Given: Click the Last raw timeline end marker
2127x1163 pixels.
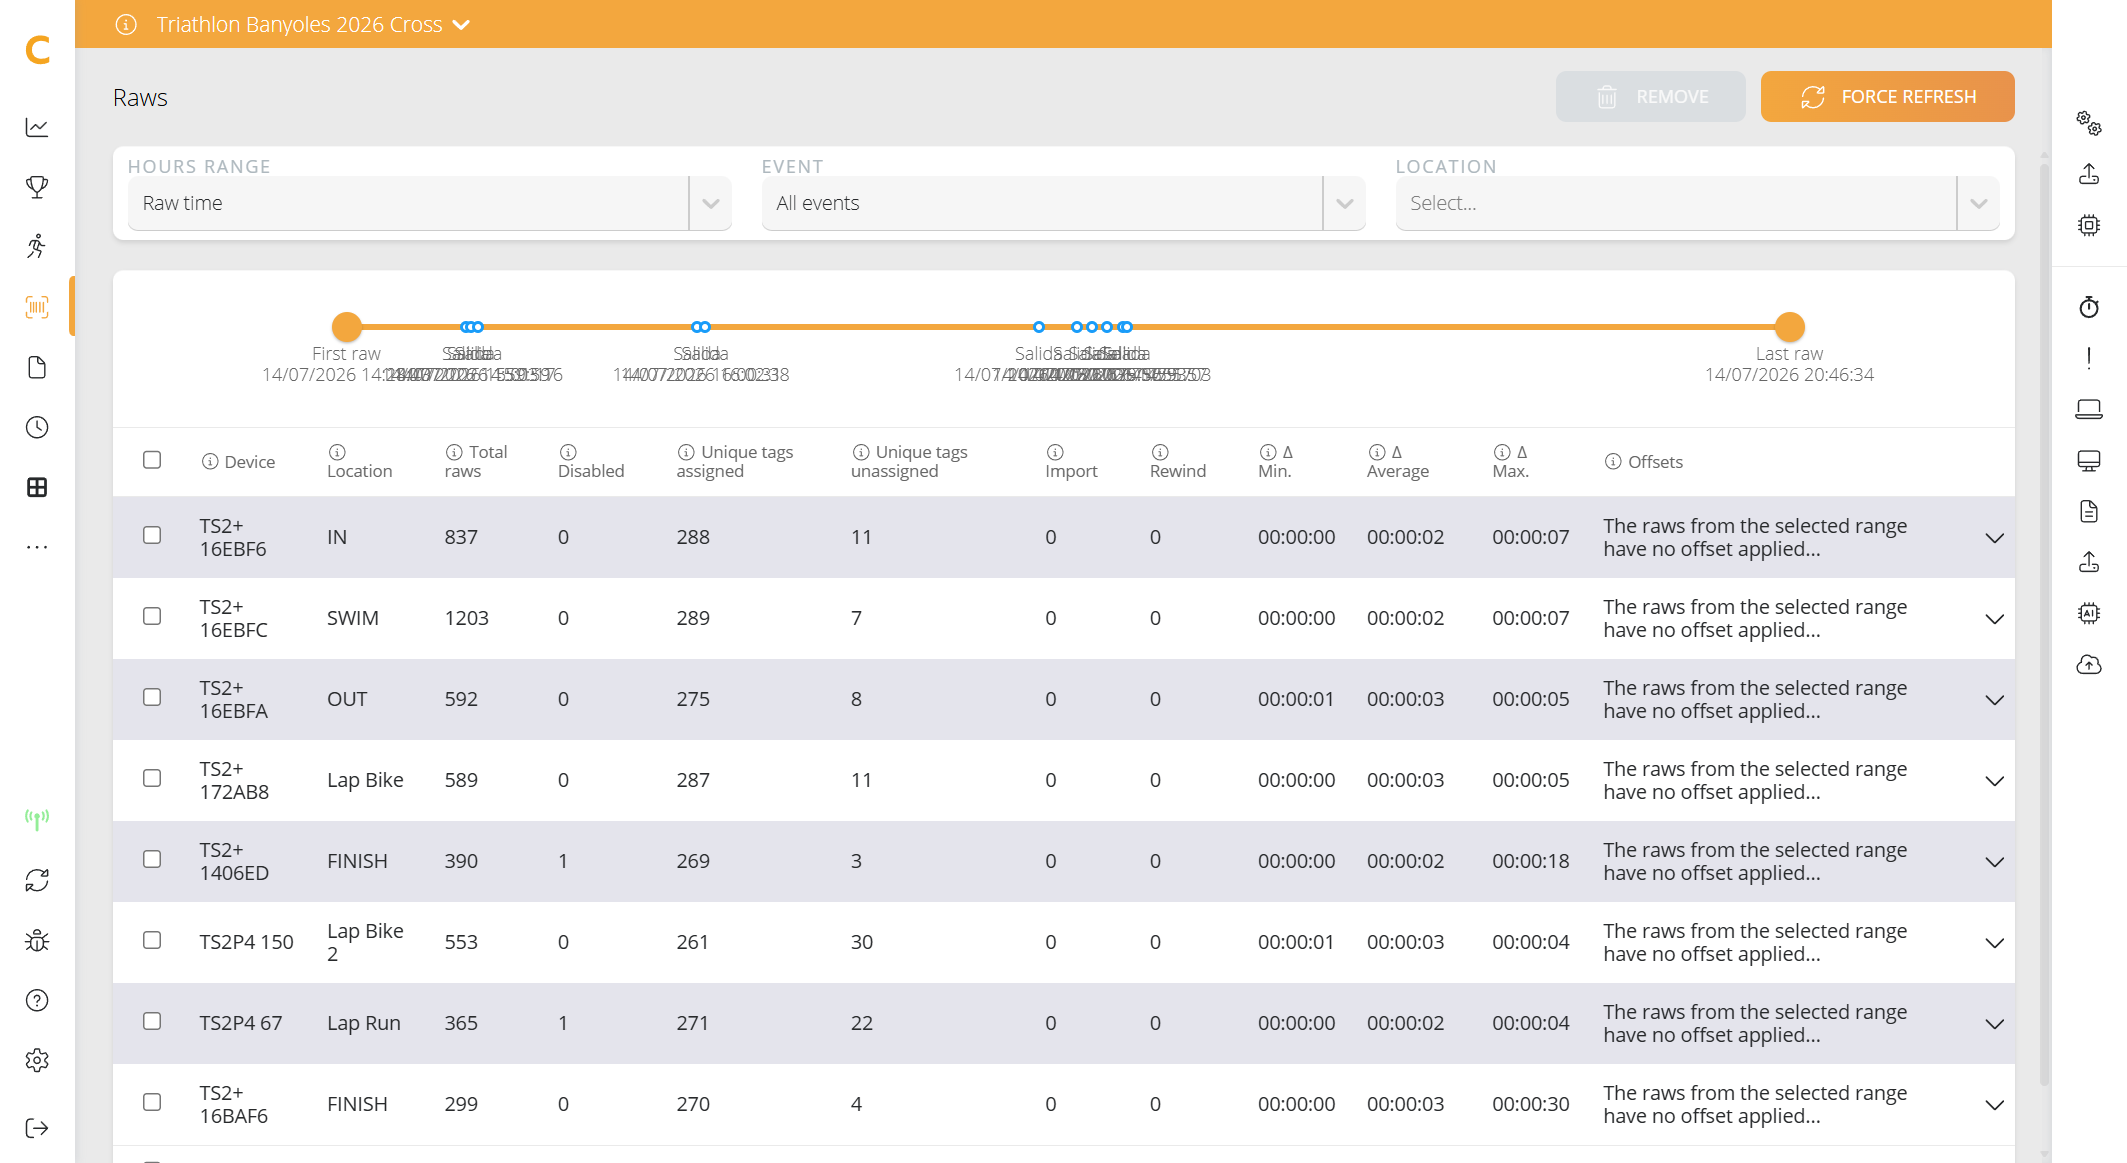Looking at the screenshot, I should (1789, 327).
